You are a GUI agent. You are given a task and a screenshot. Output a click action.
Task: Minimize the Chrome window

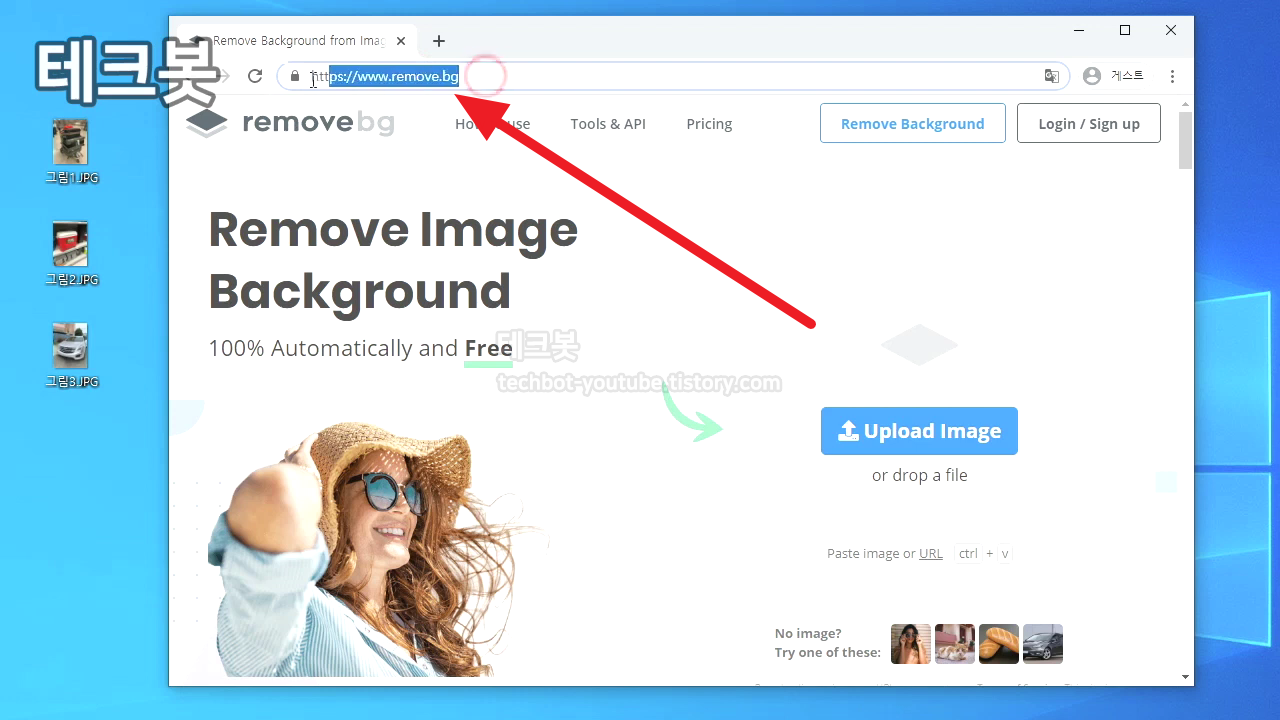[x=1079, y=30]
